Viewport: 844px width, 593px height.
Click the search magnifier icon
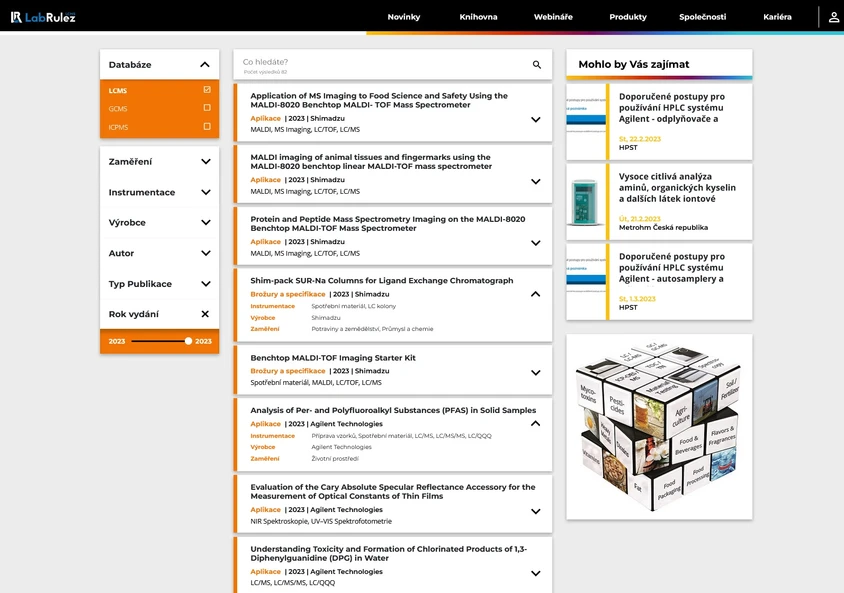tap(537, 65)
